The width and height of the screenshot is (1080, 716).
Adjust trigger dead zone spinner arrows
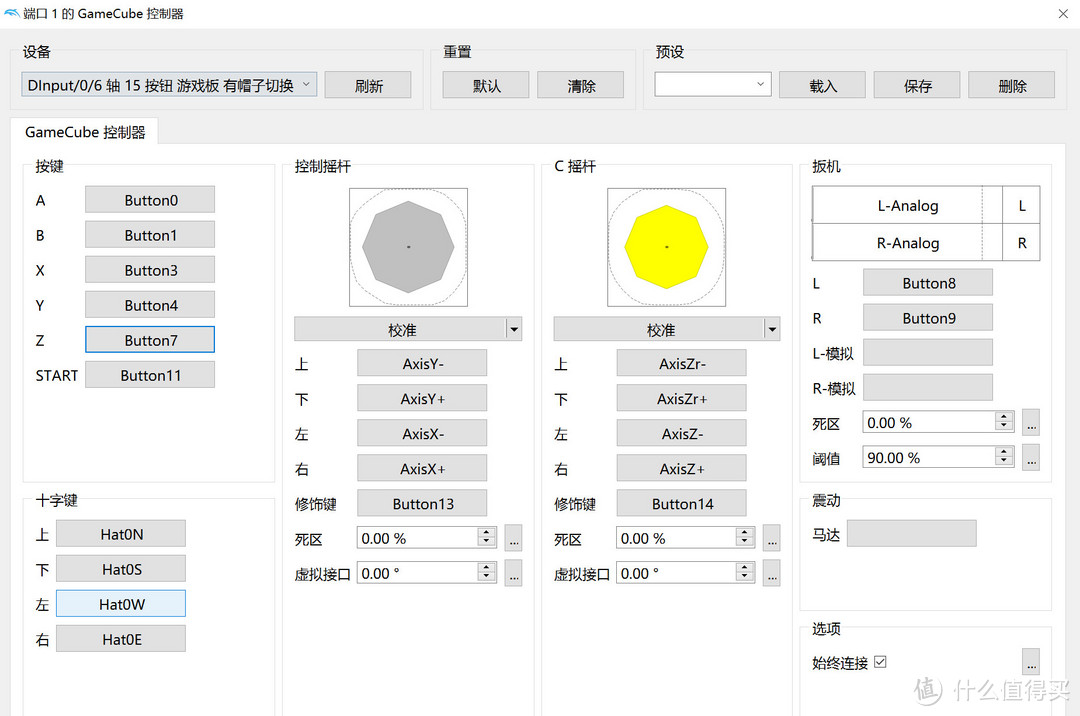coord(1004,422)
